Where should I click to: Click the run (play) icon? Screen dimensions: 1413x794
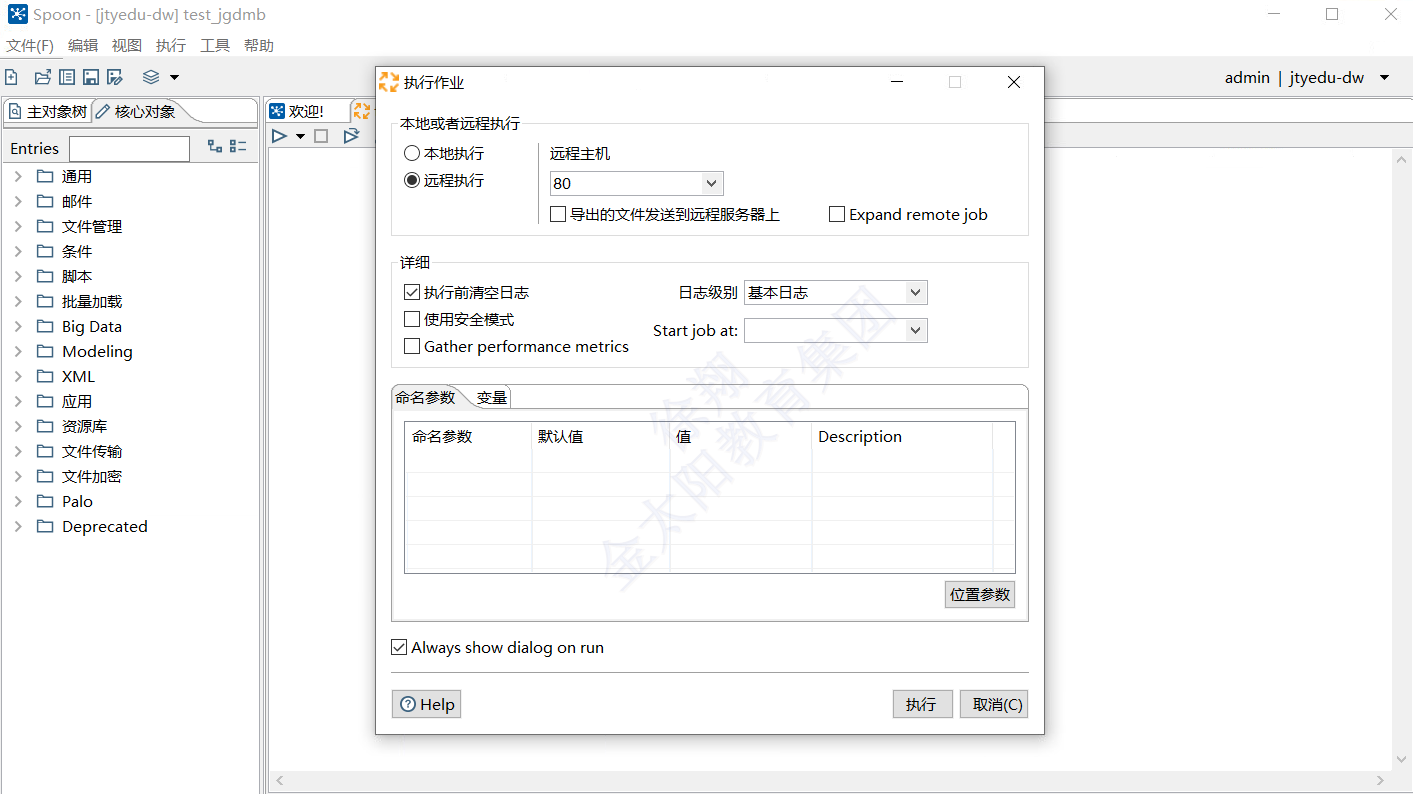pyautogui.click(x=280, y=136)
